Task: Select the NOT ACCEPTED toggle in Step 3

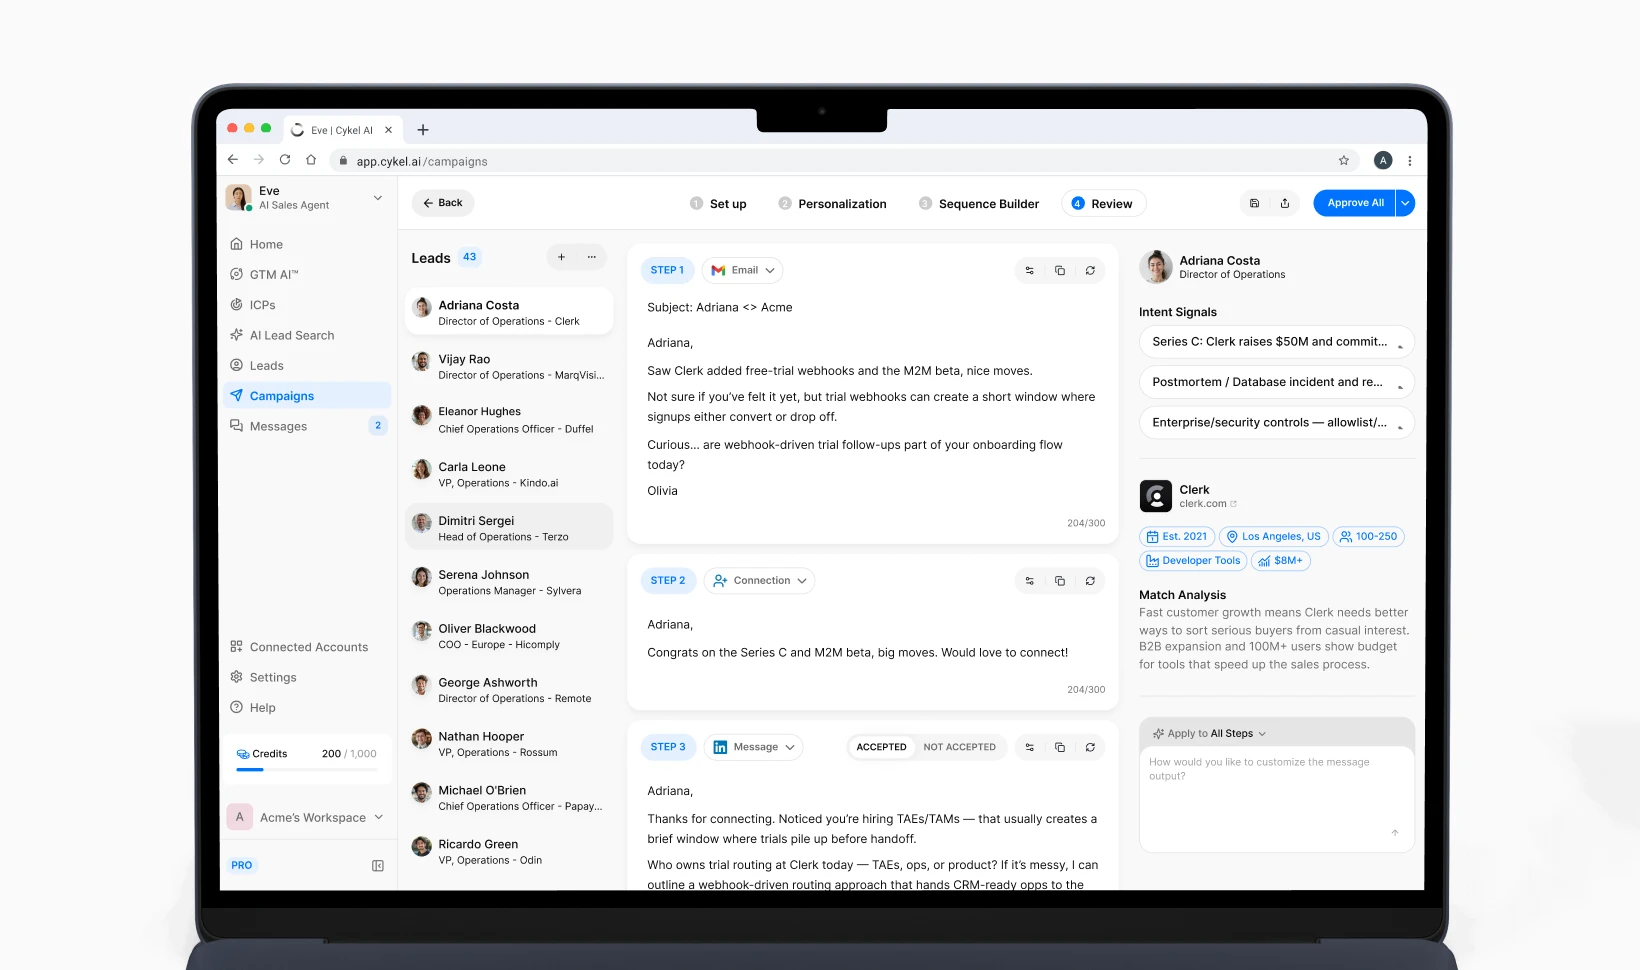Action: click(960, 747)
